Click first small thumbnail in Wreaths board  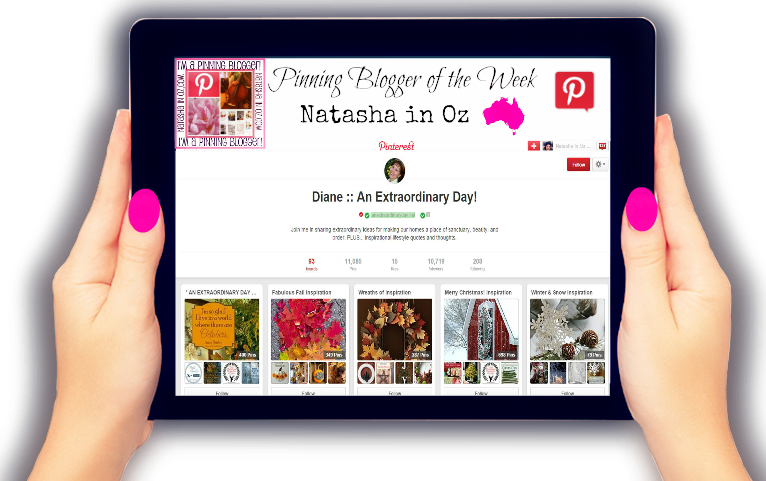point(366,373)
